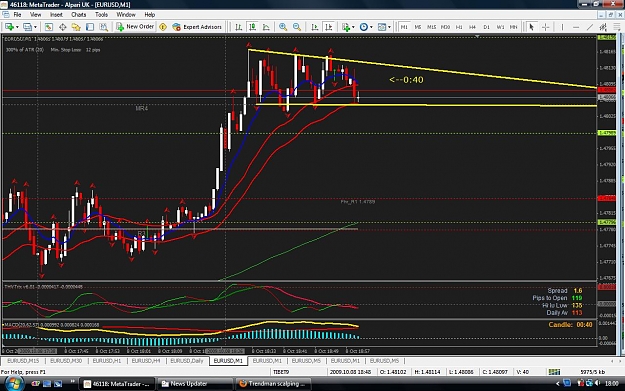625x391 pixels.
Task: Open Trendman scalping Firefox taskbar item
Action: coord(273,384)
